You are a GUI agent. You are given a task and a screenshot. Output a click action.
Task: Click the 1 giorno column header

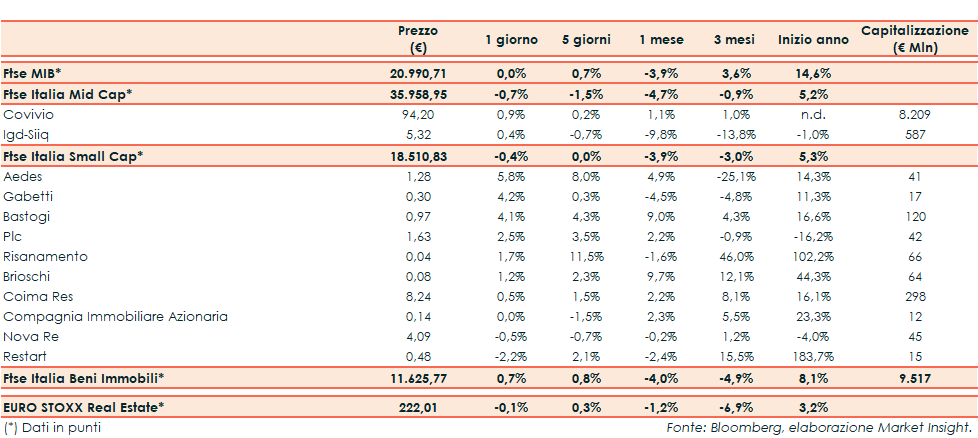(512, 40)
